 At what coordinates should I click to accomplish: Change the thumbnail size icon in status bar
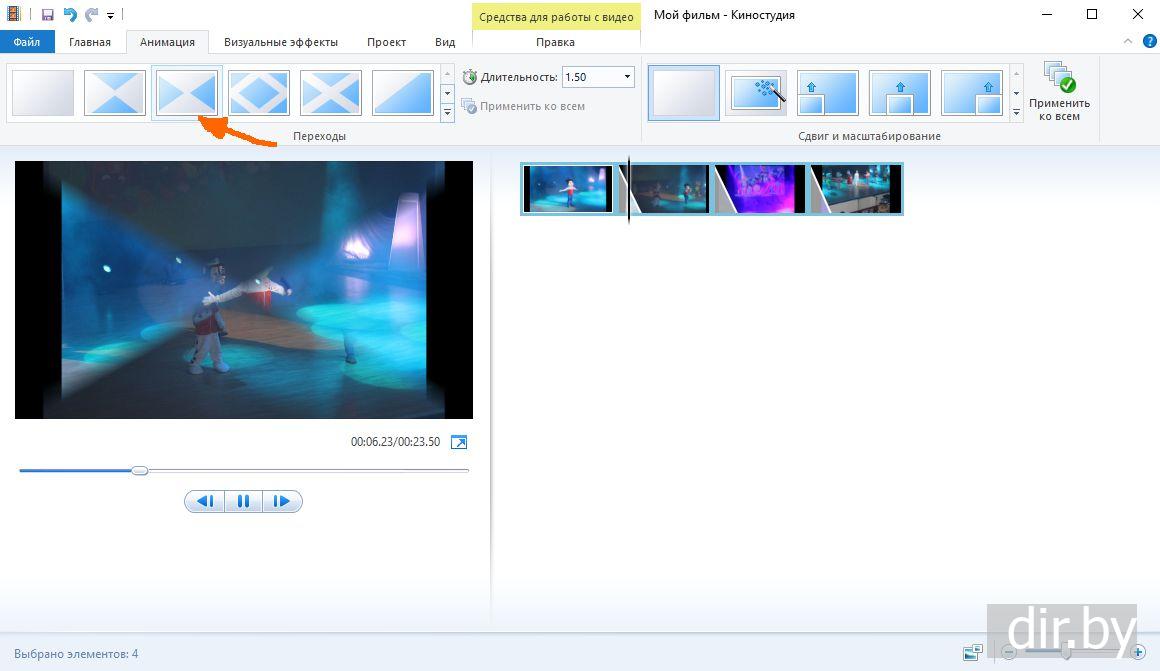pyautogui.click(x=972, y=653)
